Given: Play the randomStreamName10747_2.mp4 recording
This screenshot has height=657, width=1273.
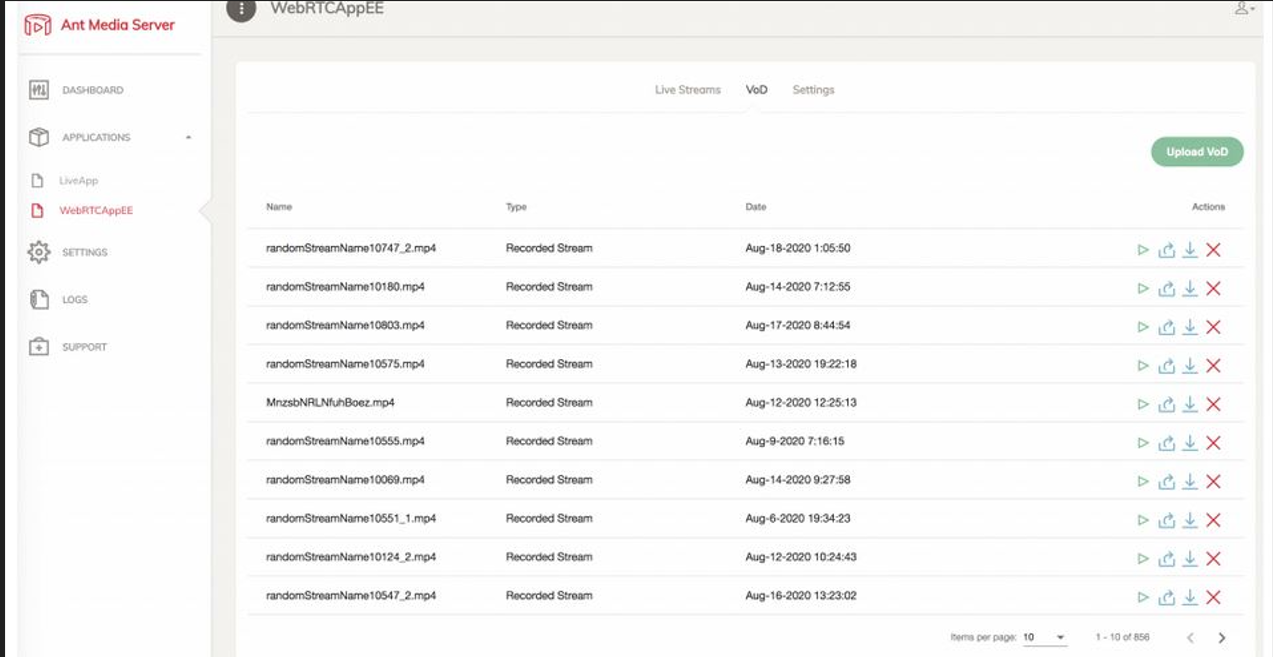Looking at the screenshot, I should point(1141,249).
